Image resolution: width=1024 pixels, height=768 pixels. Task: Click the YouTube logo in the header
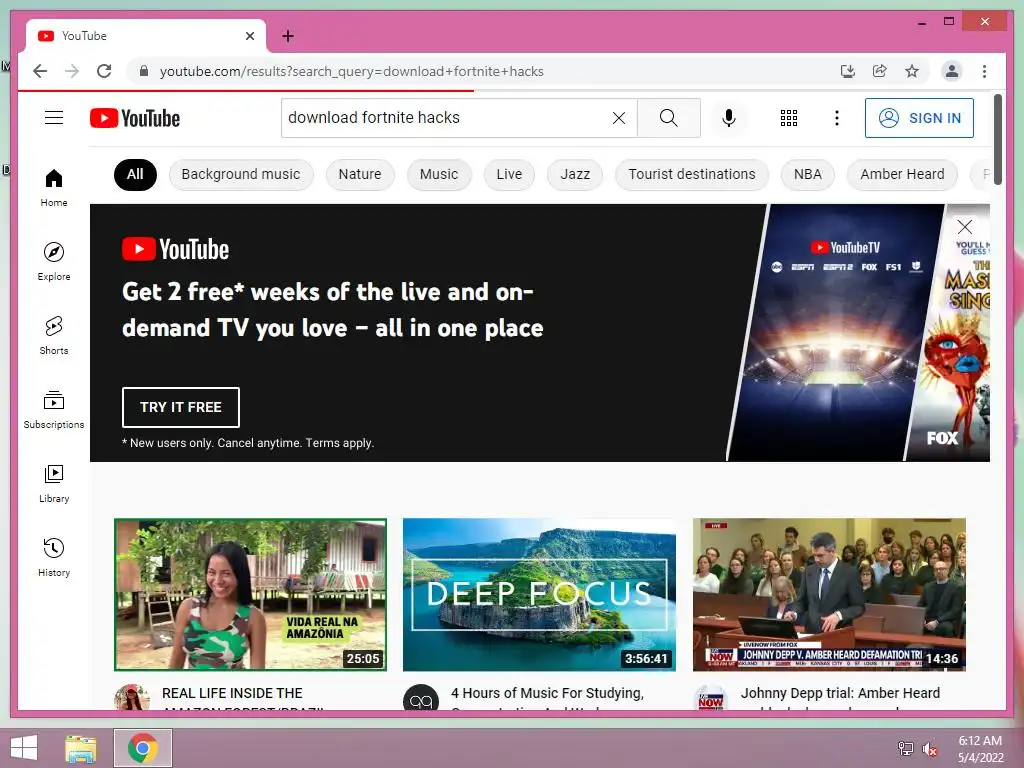click(x=135, y=118)
